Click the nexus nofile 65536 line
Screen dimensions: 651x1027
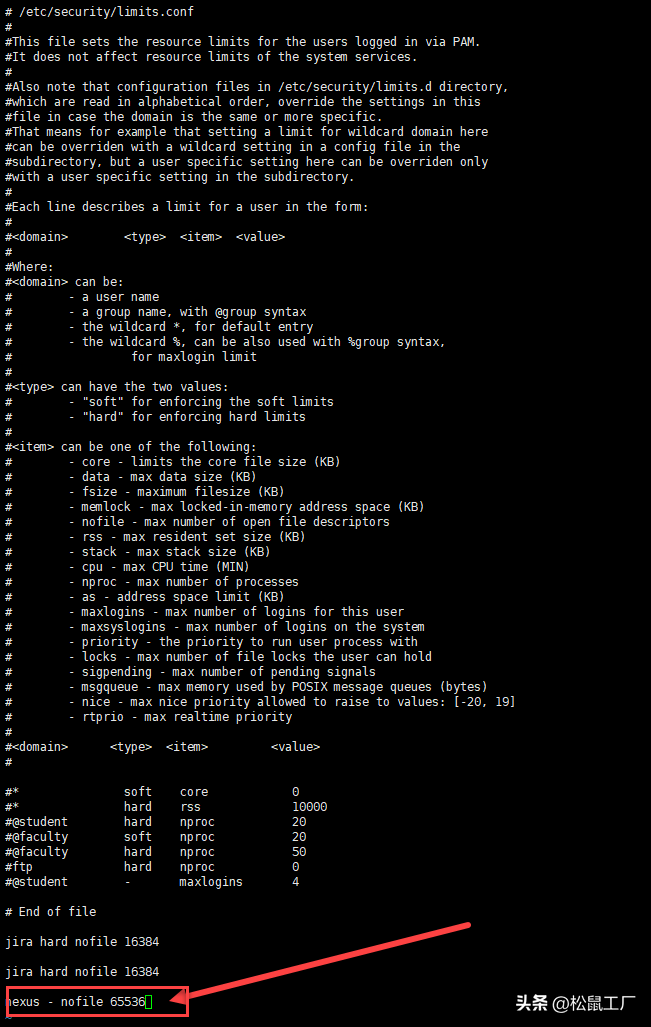point(75,1001)
